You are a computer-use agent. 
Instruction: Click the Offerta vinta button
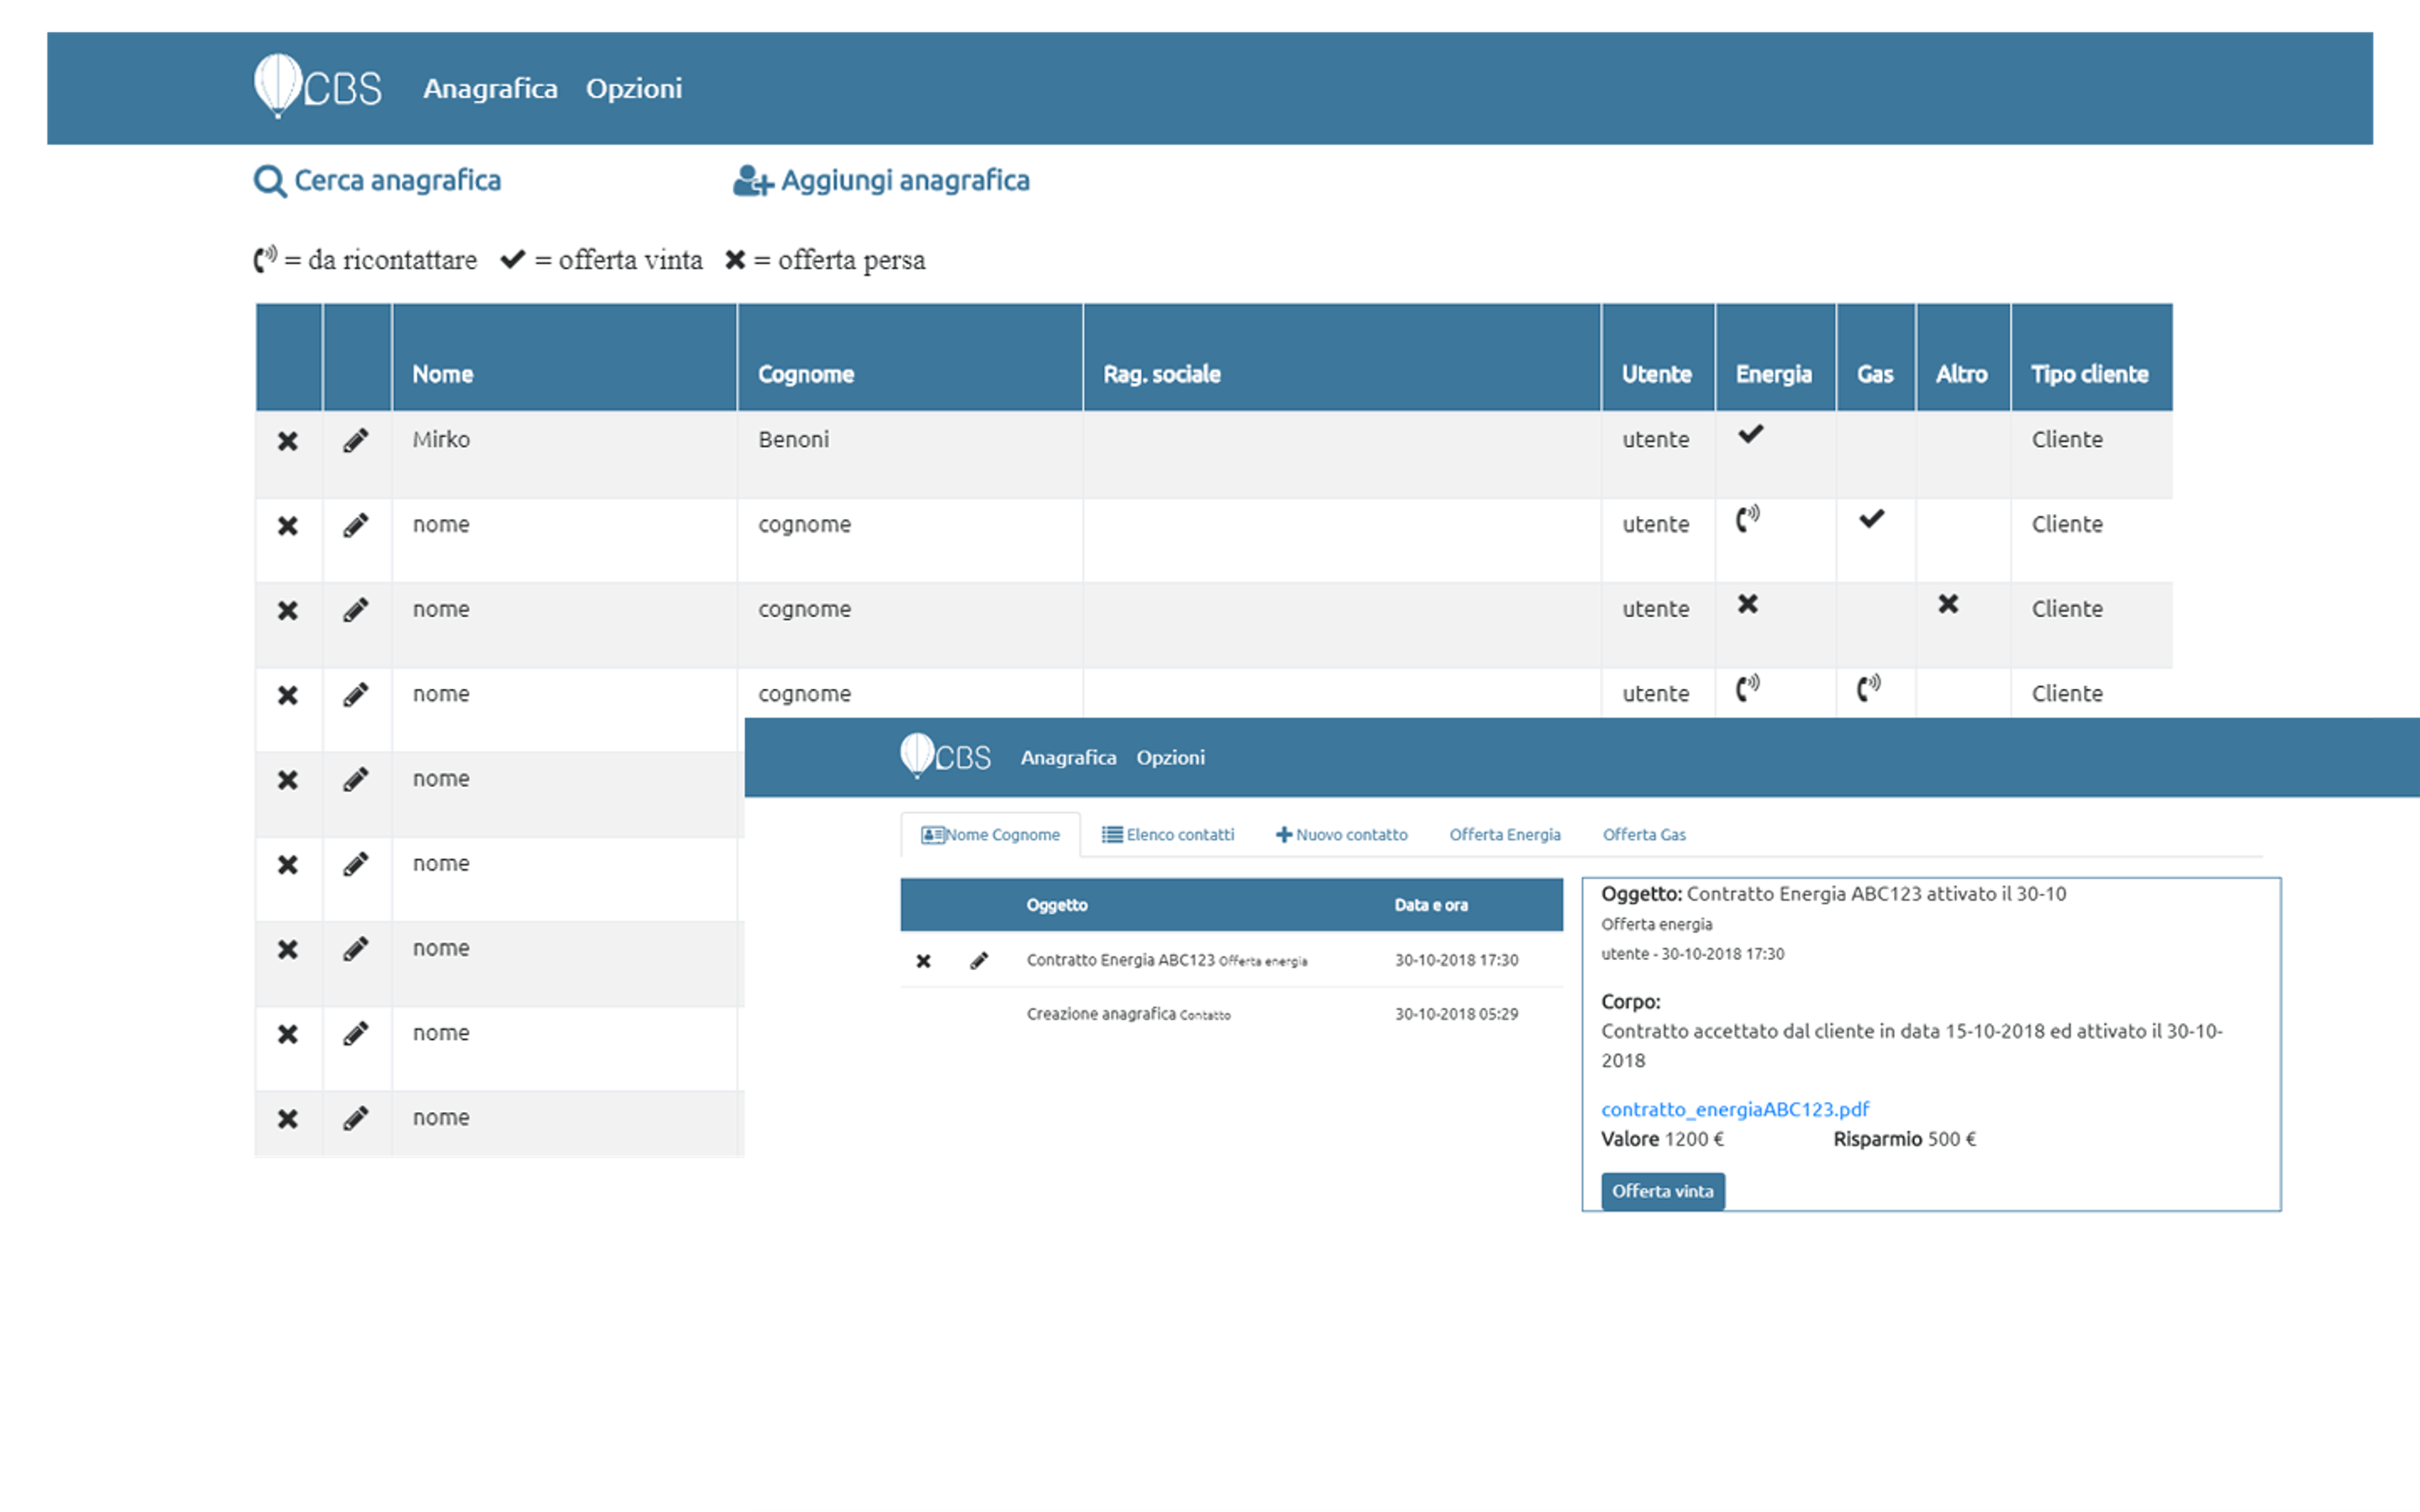pyautogui.click(x=1662, y=1191)
